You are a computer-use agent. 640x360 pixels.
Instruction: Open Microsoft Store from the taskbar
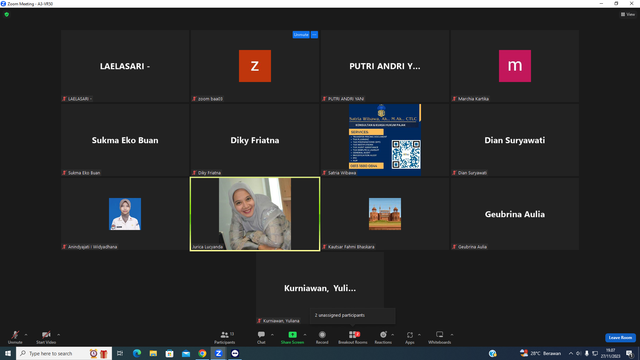tap(169, 353)
